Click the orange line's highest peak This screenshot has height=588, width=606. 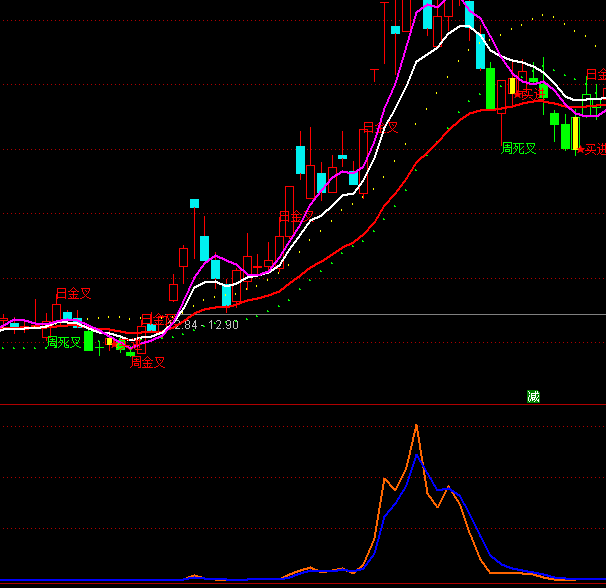(416, 426)
